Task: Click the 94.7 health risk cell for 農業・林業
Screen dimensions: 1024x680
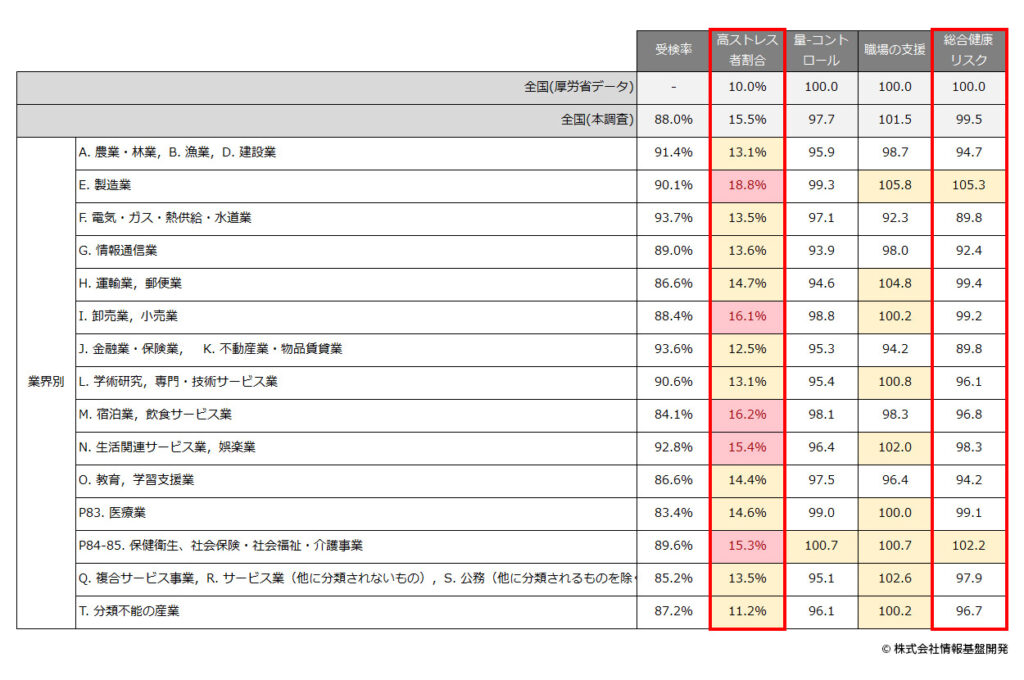Action: (968, 153)
